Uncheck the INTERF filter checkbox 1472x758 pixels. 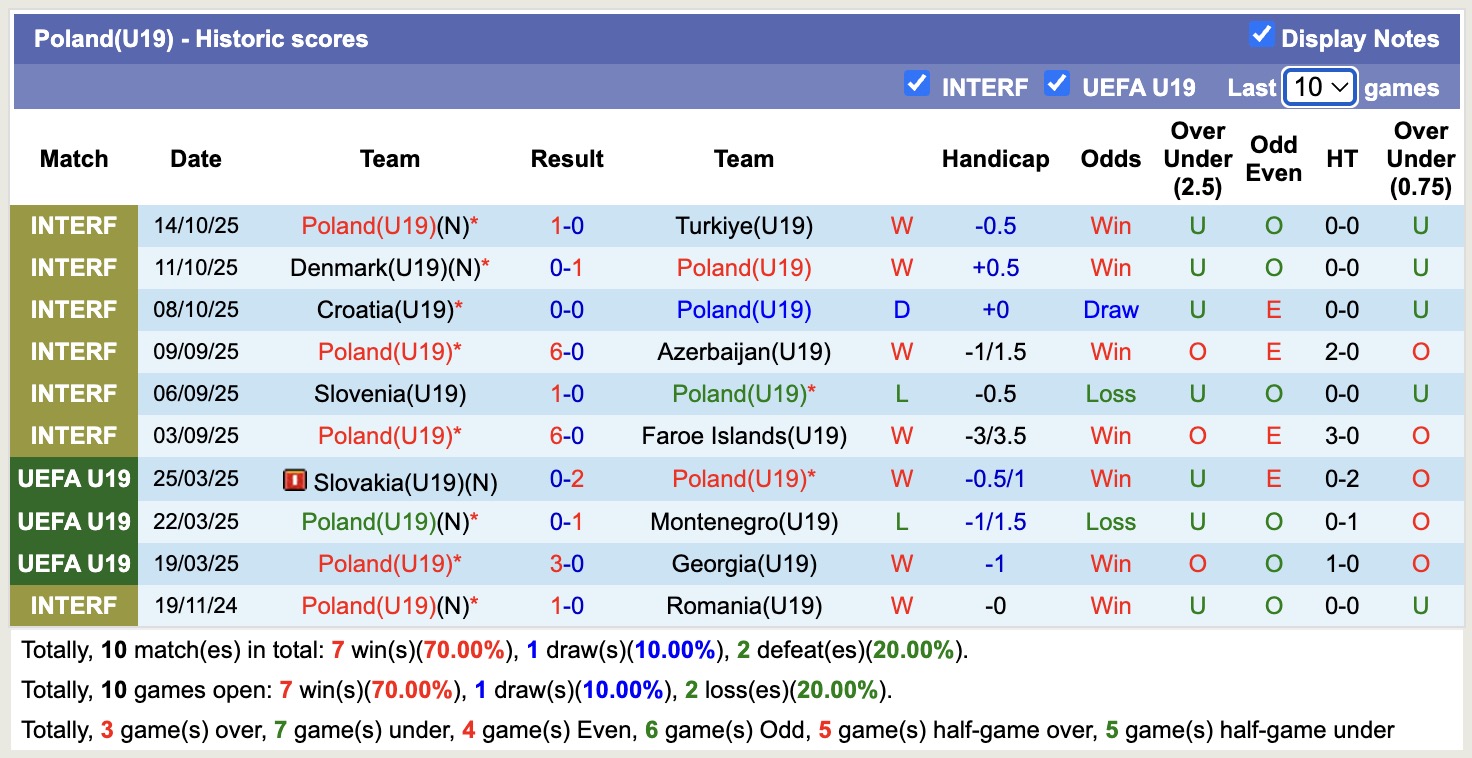pyautogui.click(x=916, y=84)
